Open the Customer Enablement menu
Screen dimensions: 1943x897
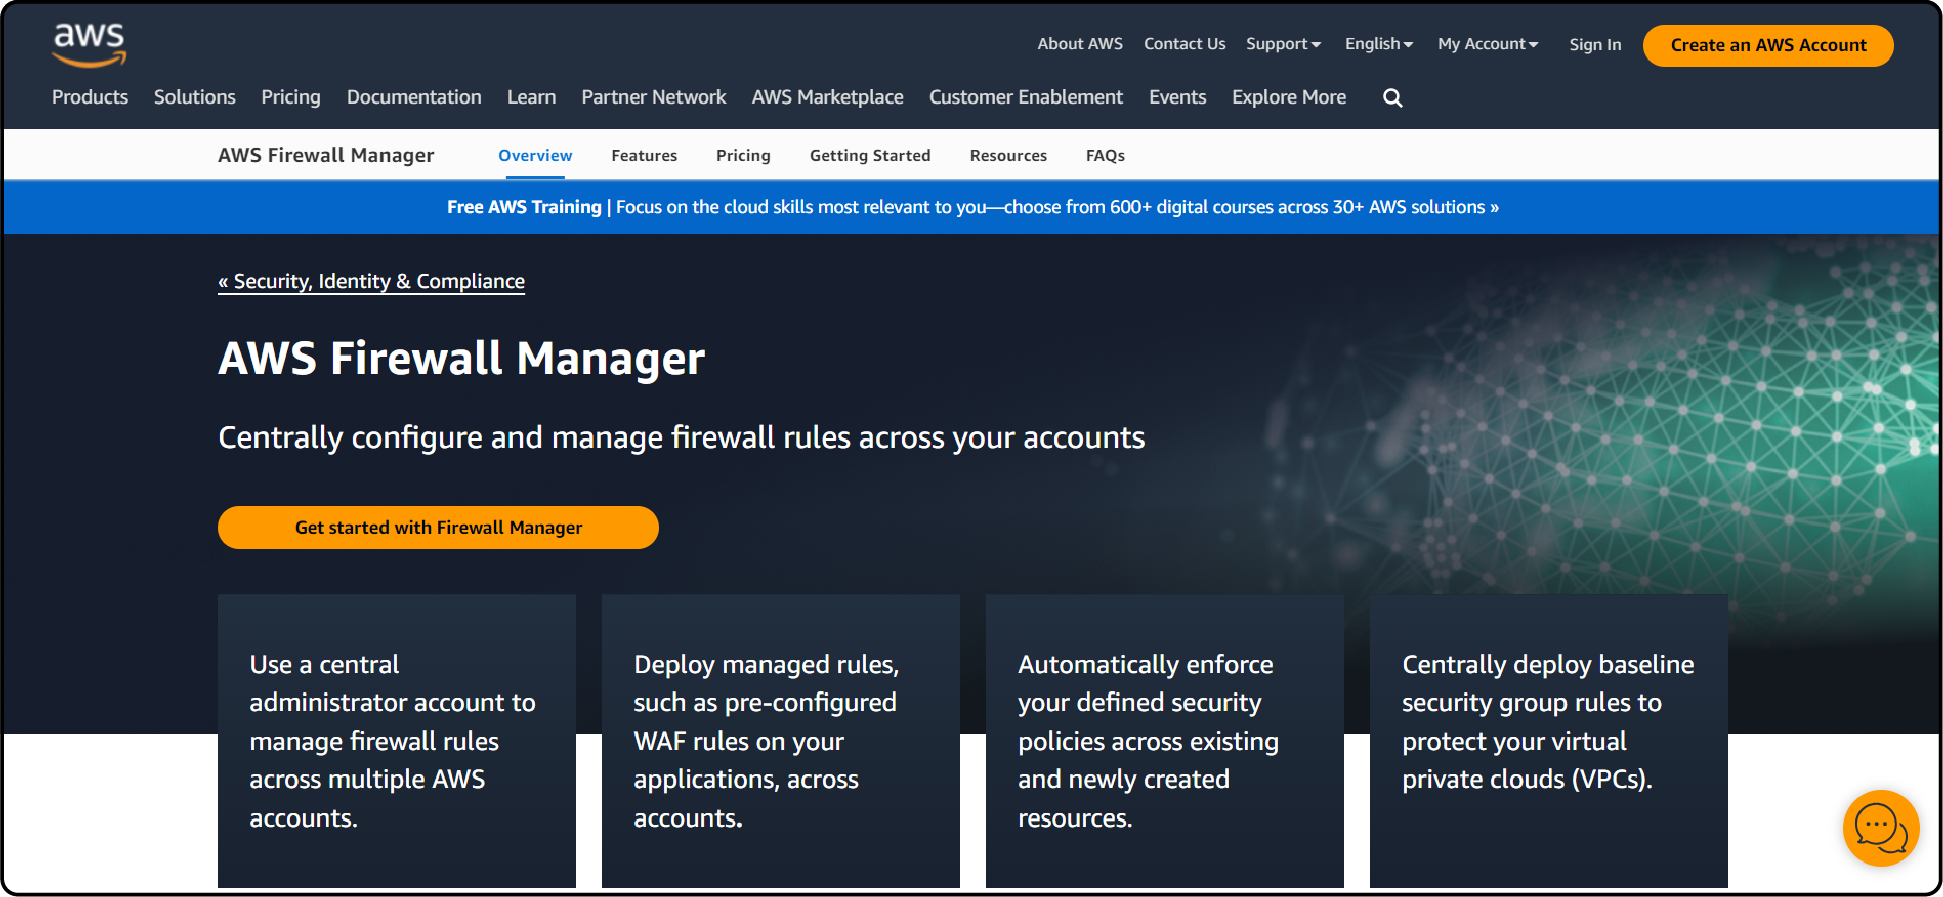1026,97
